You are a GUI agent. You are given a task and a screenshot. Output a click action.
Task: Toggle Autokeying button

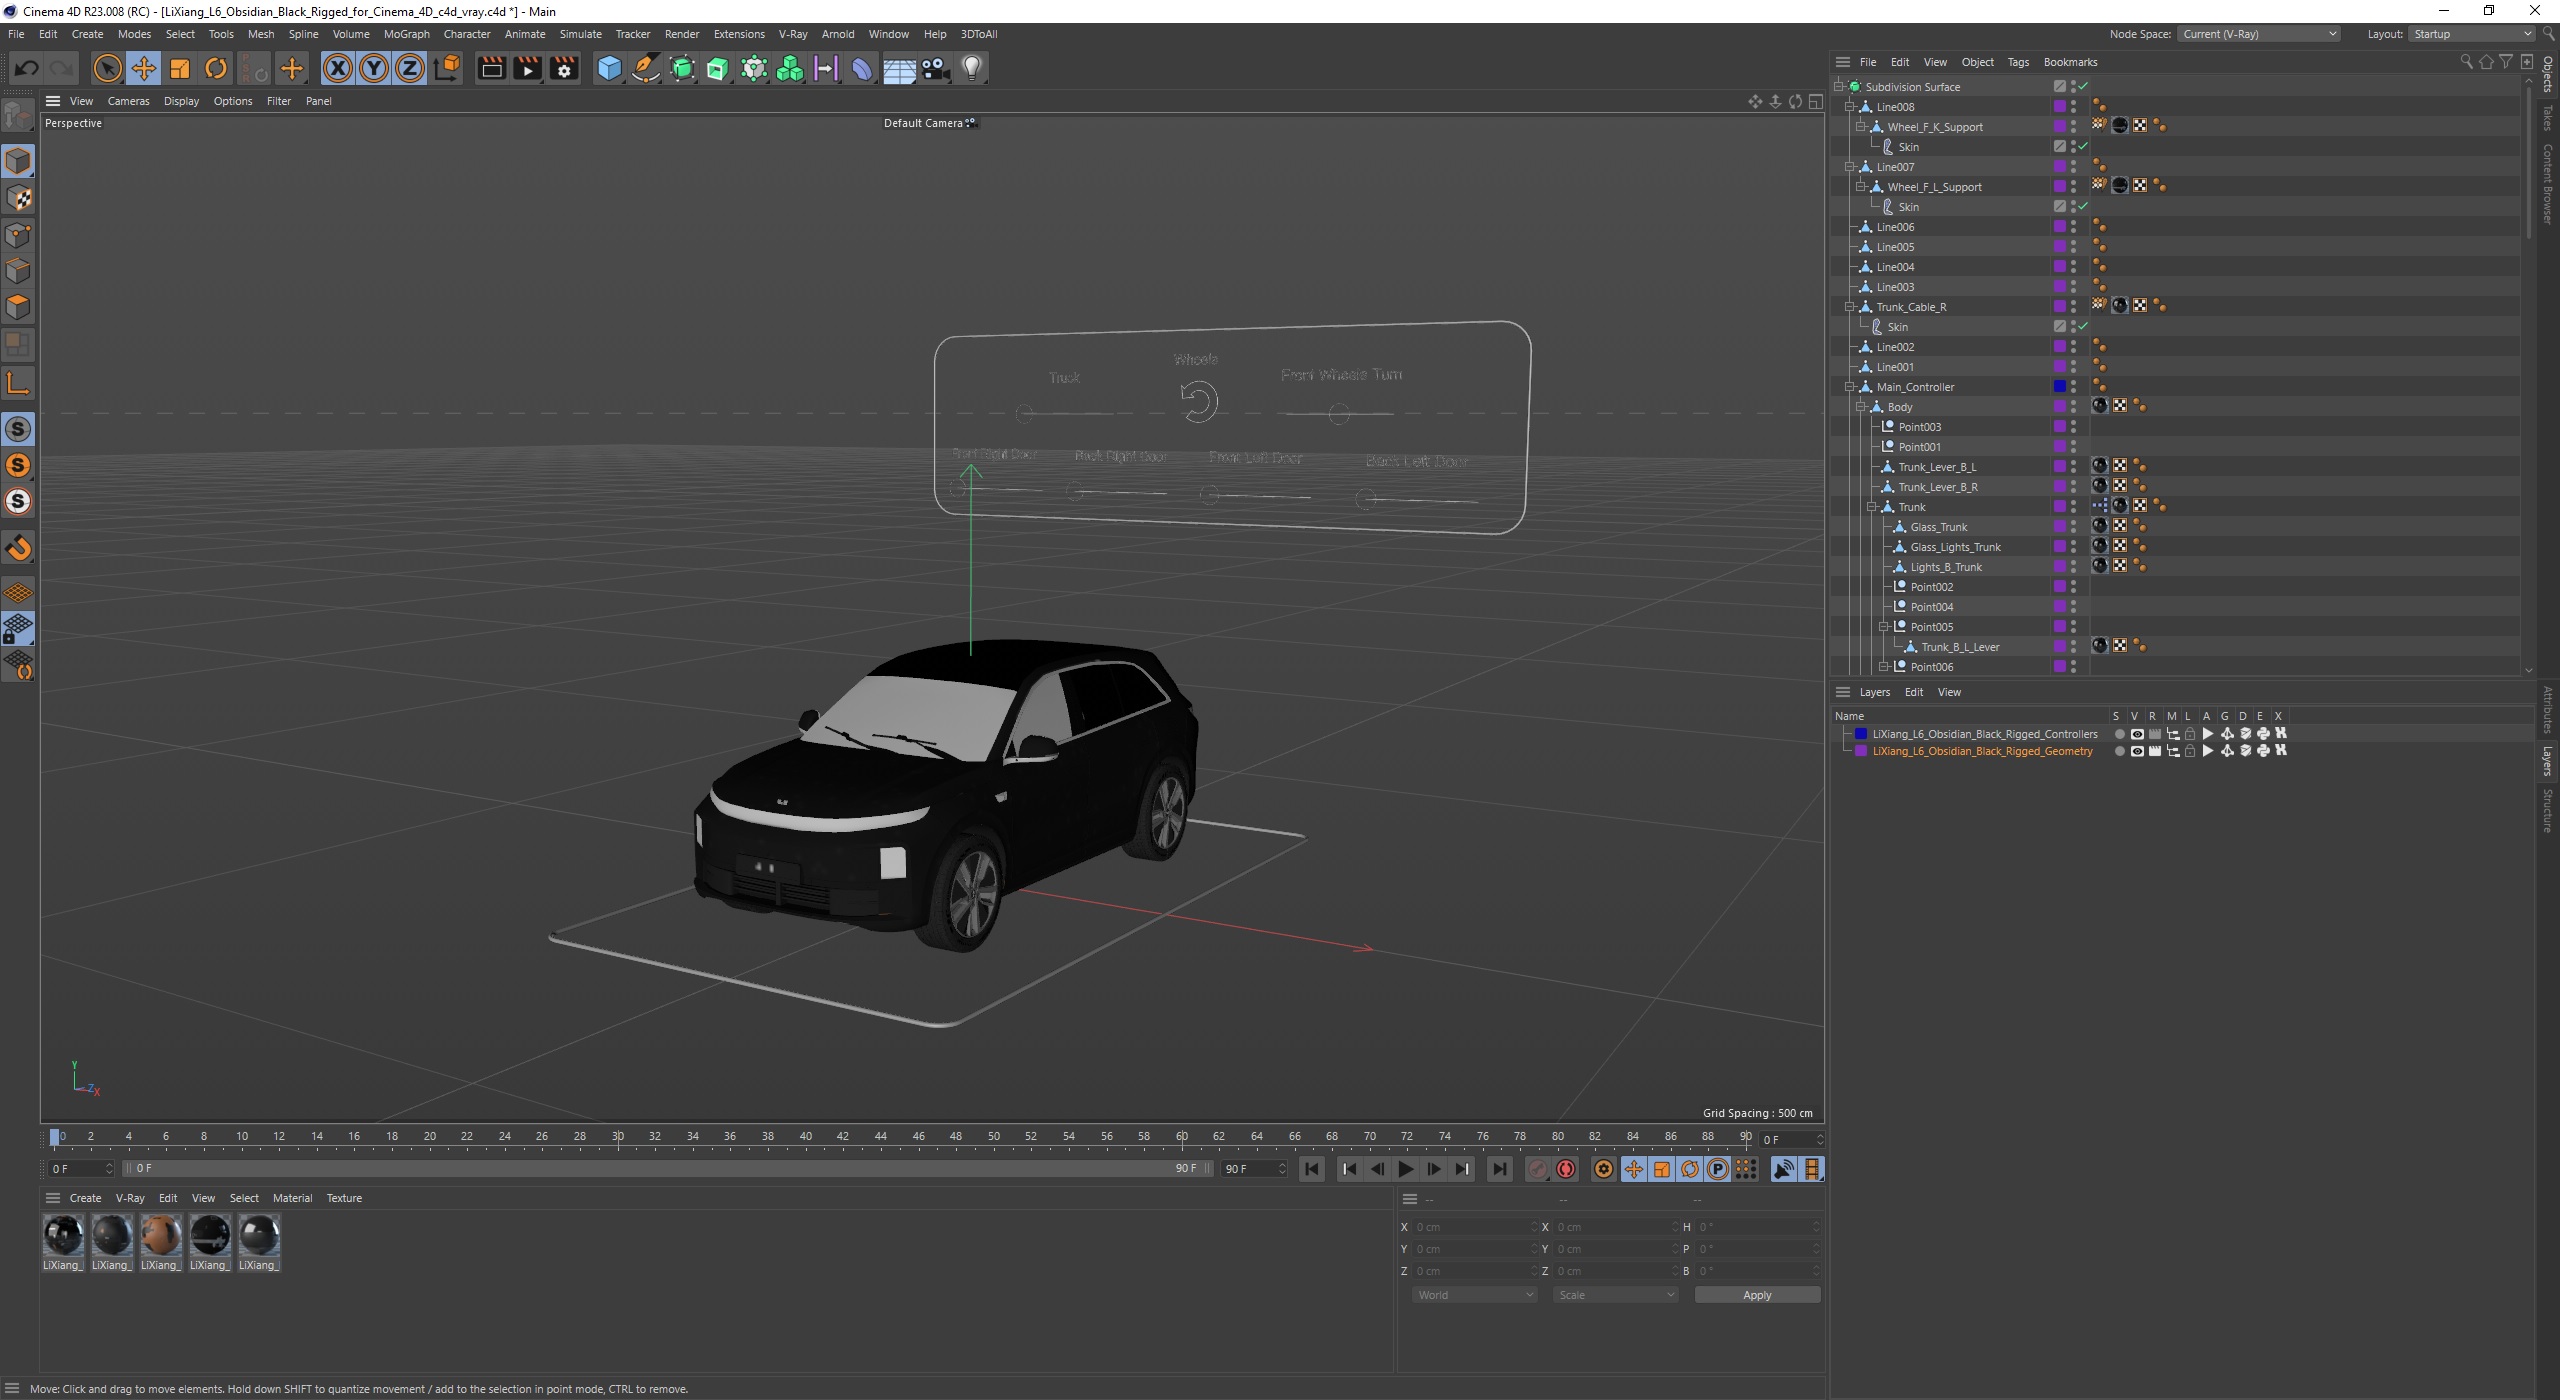[x=1566, y=1169]
